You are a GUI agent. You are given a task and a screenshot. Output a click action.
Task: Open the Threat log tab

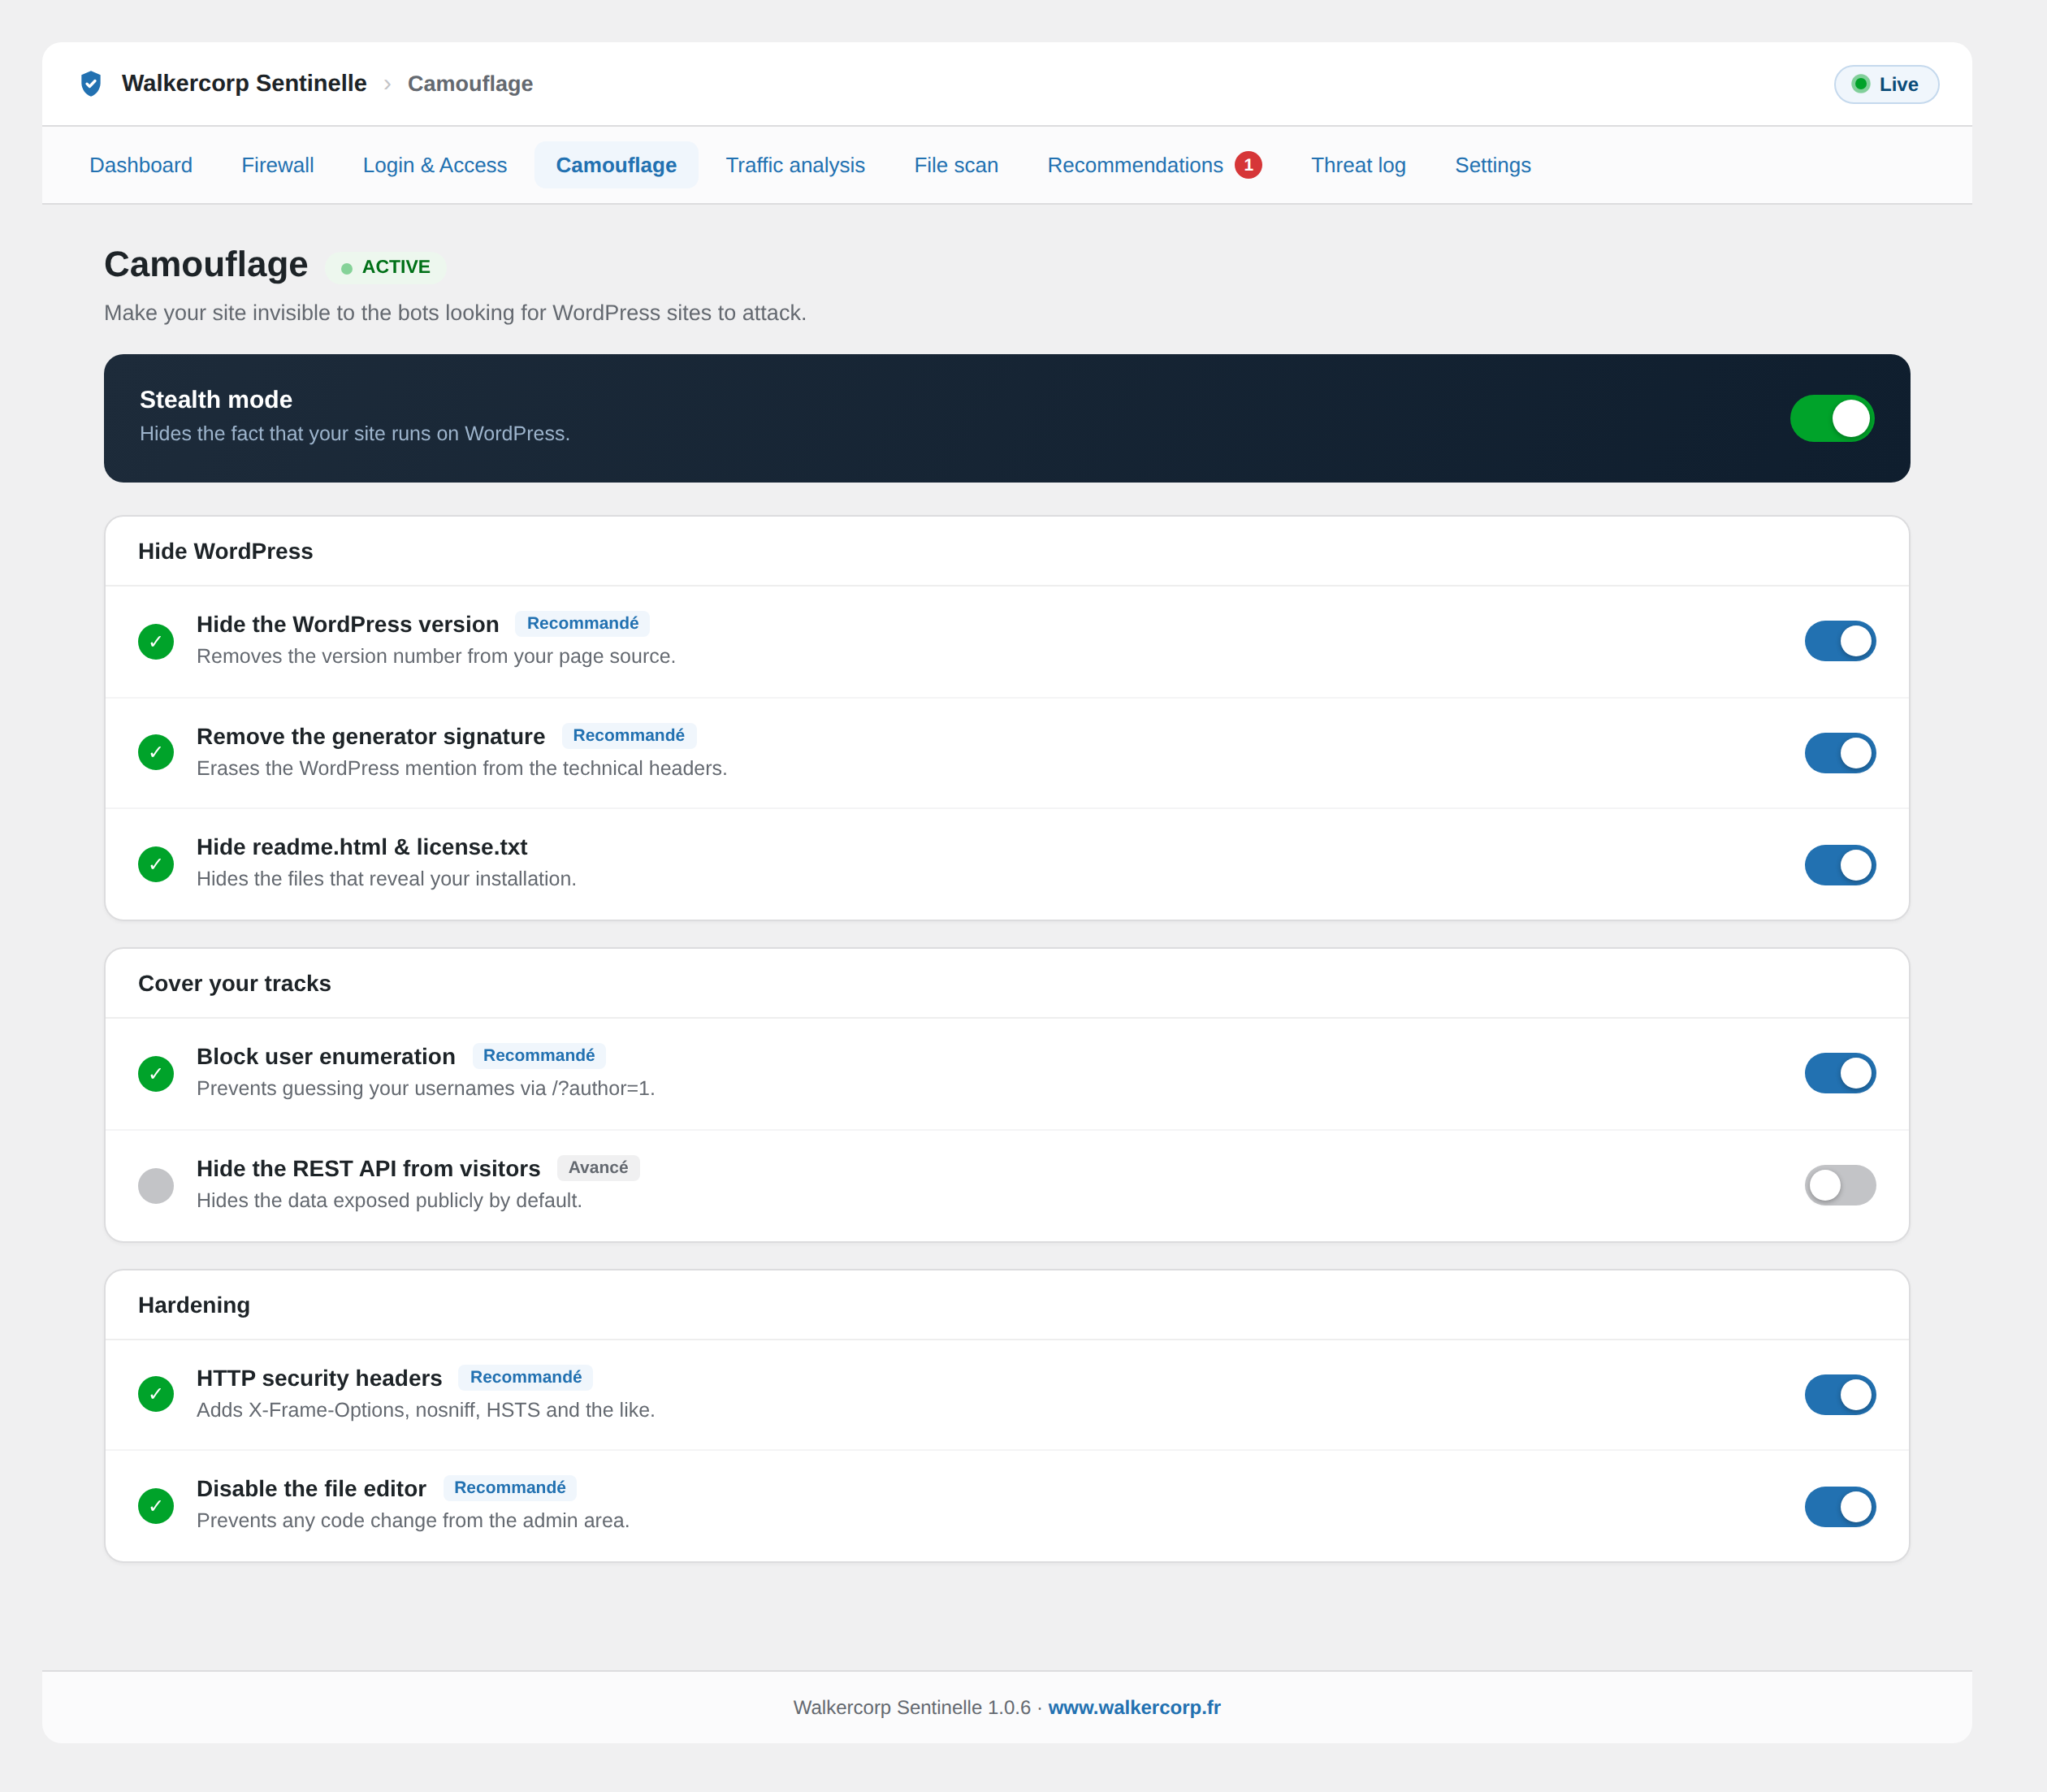pos(1358,165)
